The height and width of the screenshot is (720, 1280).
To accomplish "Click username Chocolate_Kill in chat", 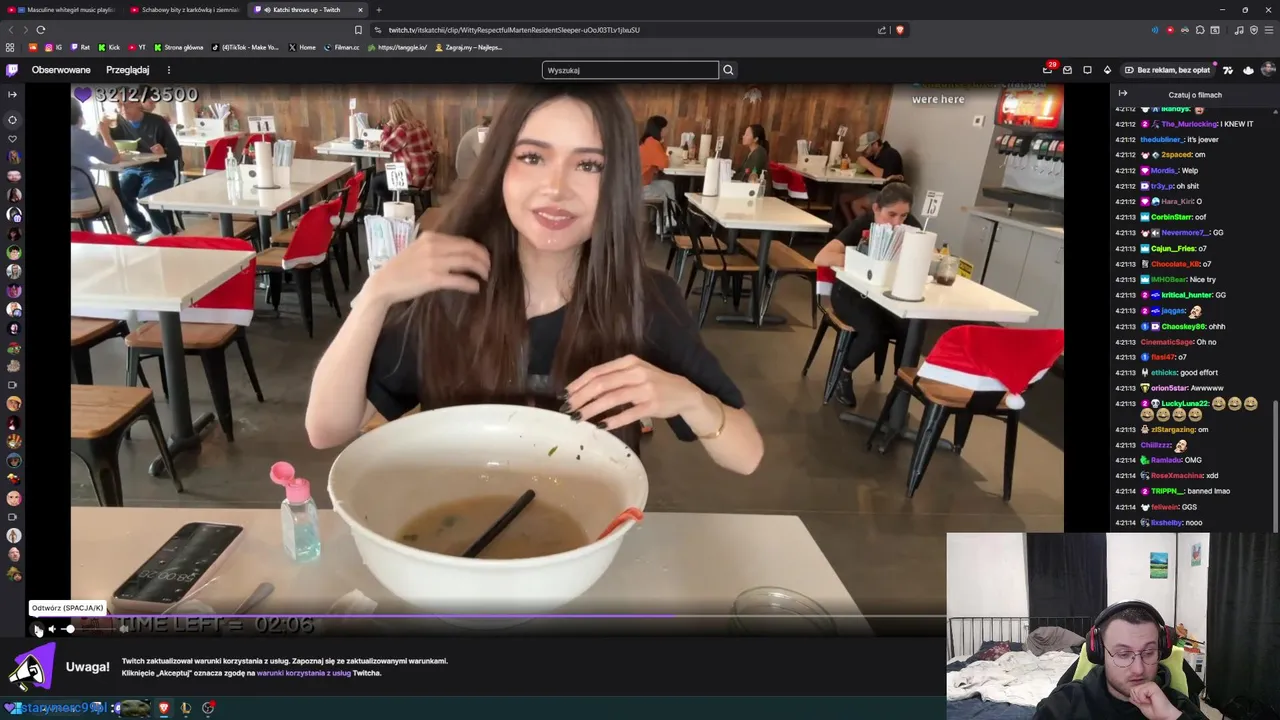I will 1175,264.
